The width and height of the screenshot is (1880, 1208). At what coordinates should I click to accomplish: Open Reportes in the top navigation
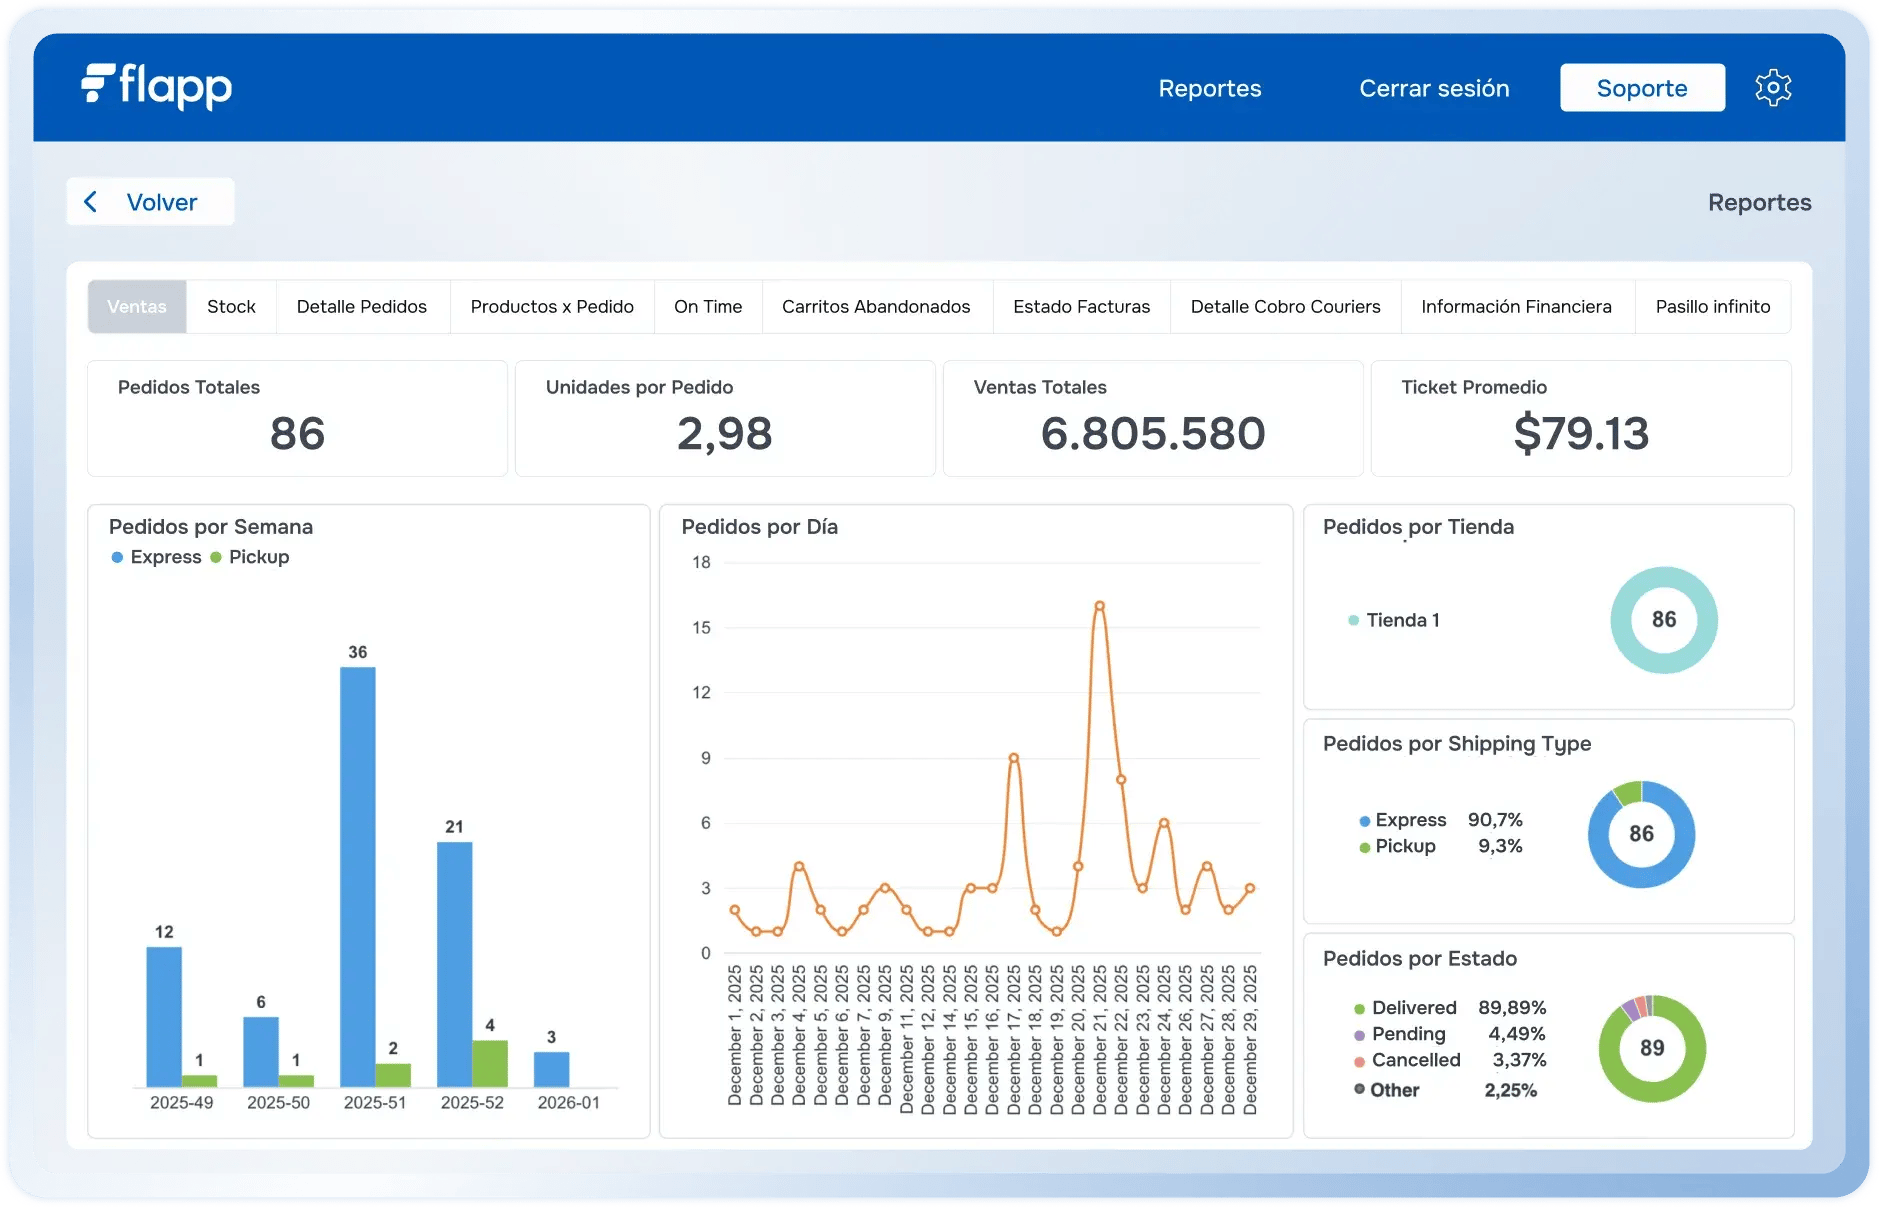click(x=1209, y=88)
